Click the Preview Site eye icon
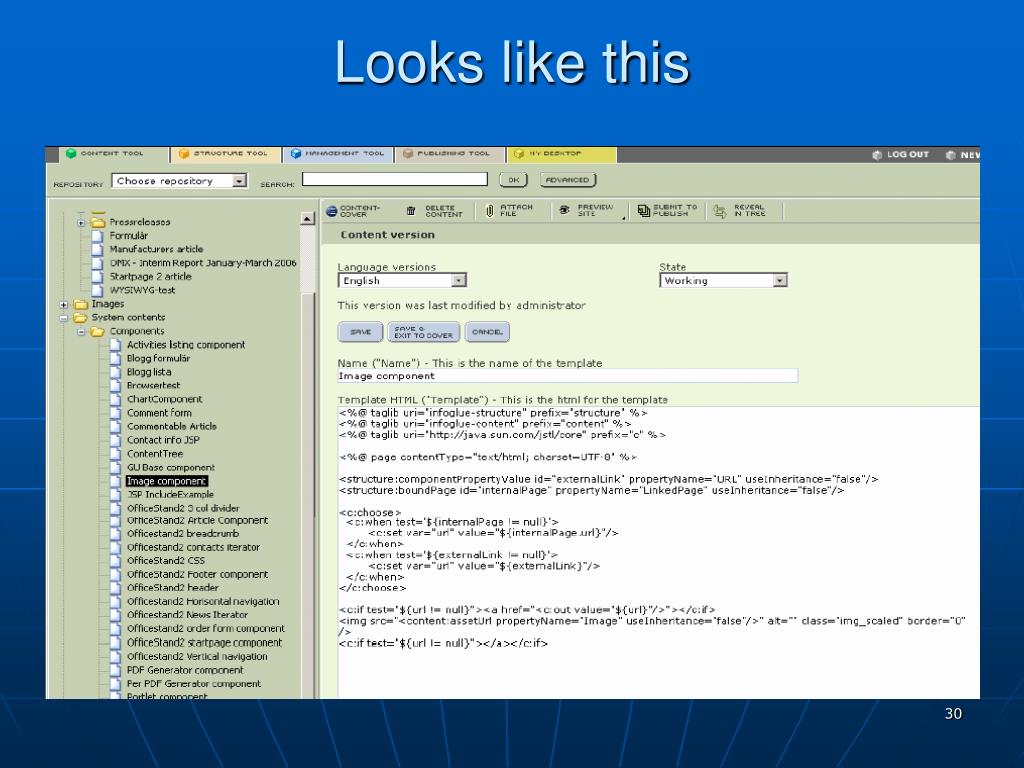The width and height of the screenshot is (1024, 768). tap(564, 210)
